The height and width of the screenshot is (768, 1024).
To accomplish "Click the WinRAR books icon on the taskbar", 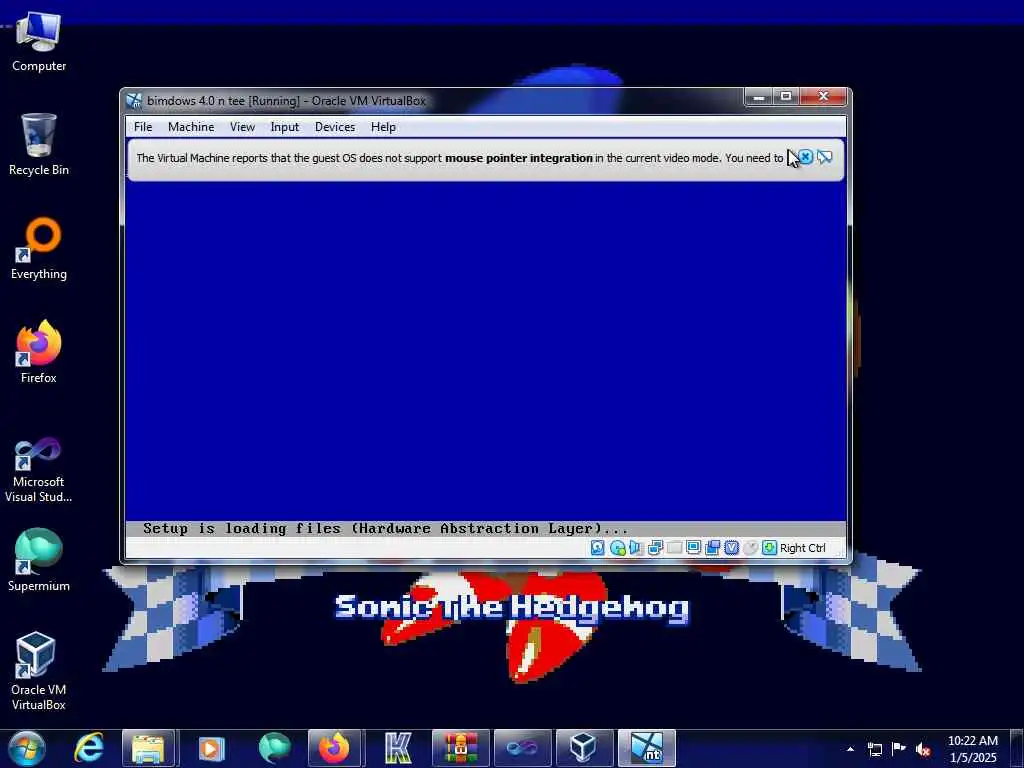I will (460, 748).
